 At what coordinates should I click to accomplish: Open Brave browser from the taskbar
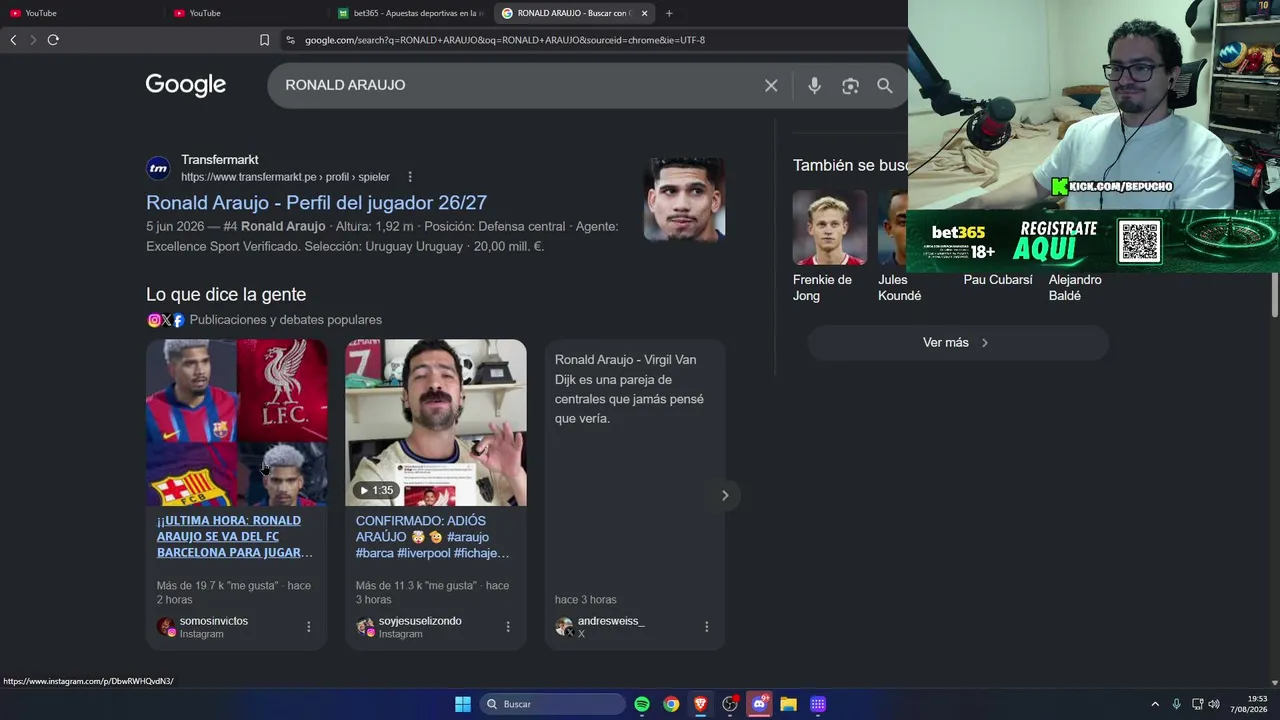point(700,704)
